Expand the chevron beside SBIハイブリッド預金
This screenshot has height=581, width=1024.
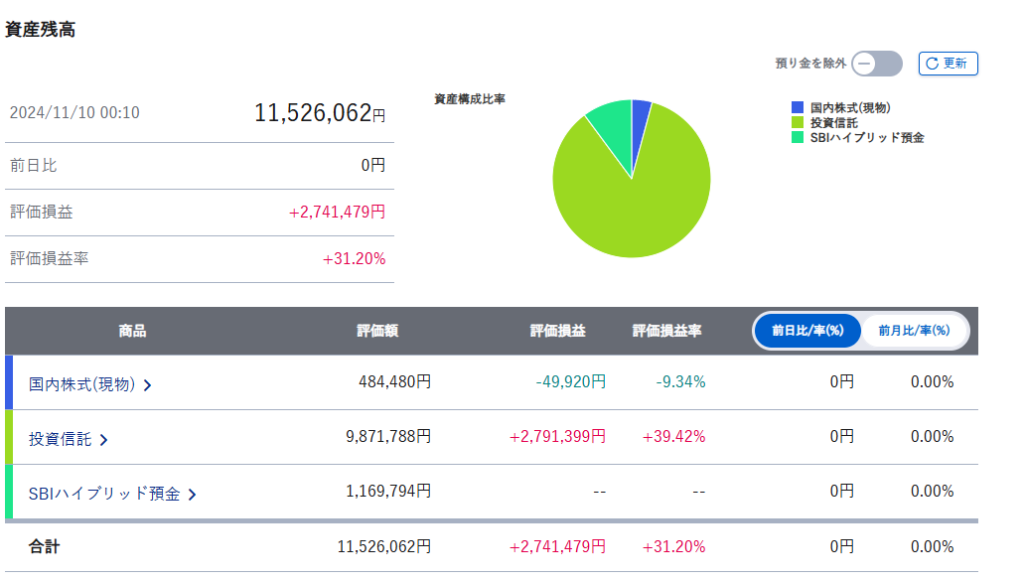(192, 494)
